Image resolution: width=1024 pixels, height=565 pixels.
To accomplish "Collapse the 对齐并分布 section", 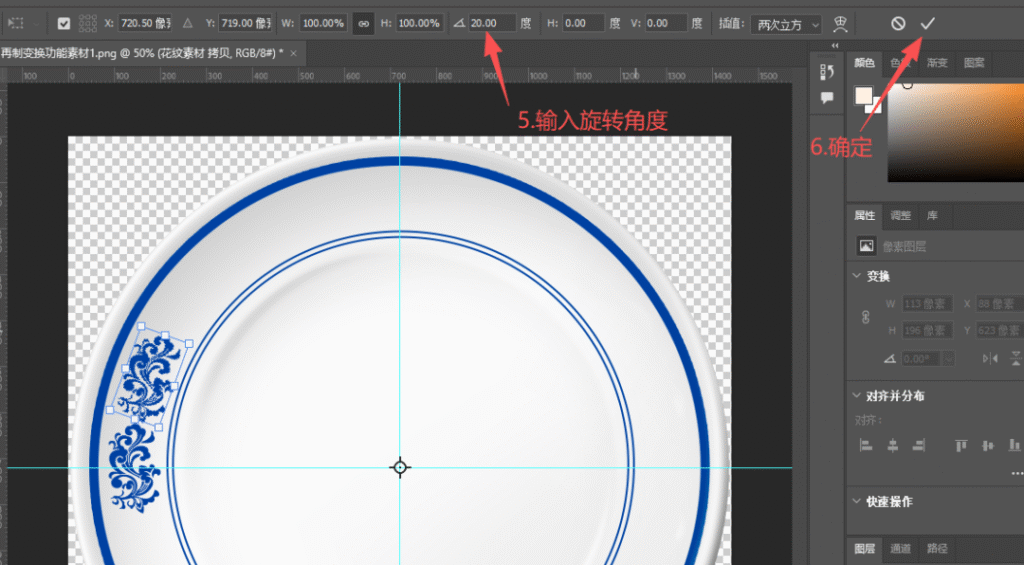I will (x=857, y=396).
